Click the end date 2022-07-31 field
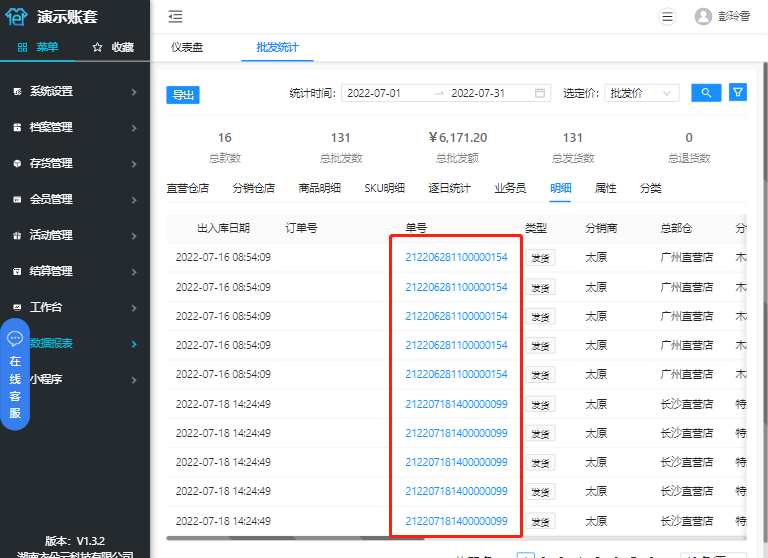This screenshot has height=558, width=768. pos(478,93)
